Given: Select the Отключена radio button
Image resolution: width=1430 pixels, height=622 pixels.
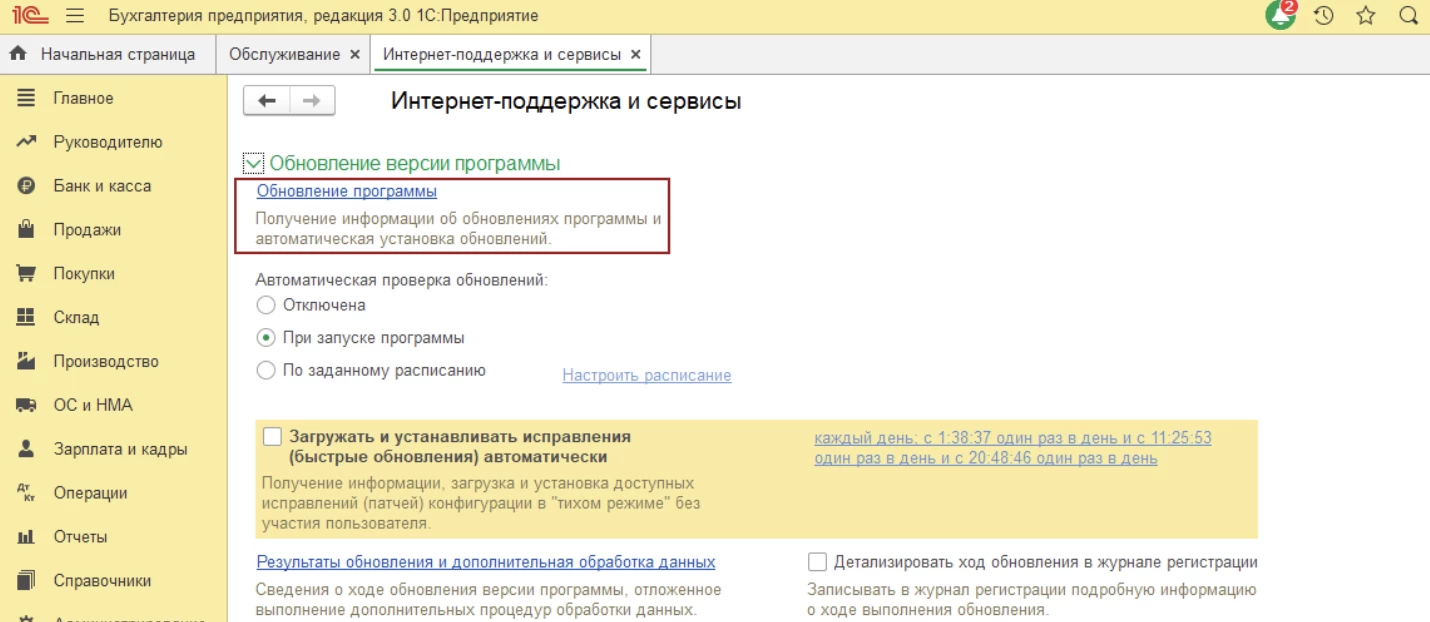Looking at the screenshot, I should (266, 305).
